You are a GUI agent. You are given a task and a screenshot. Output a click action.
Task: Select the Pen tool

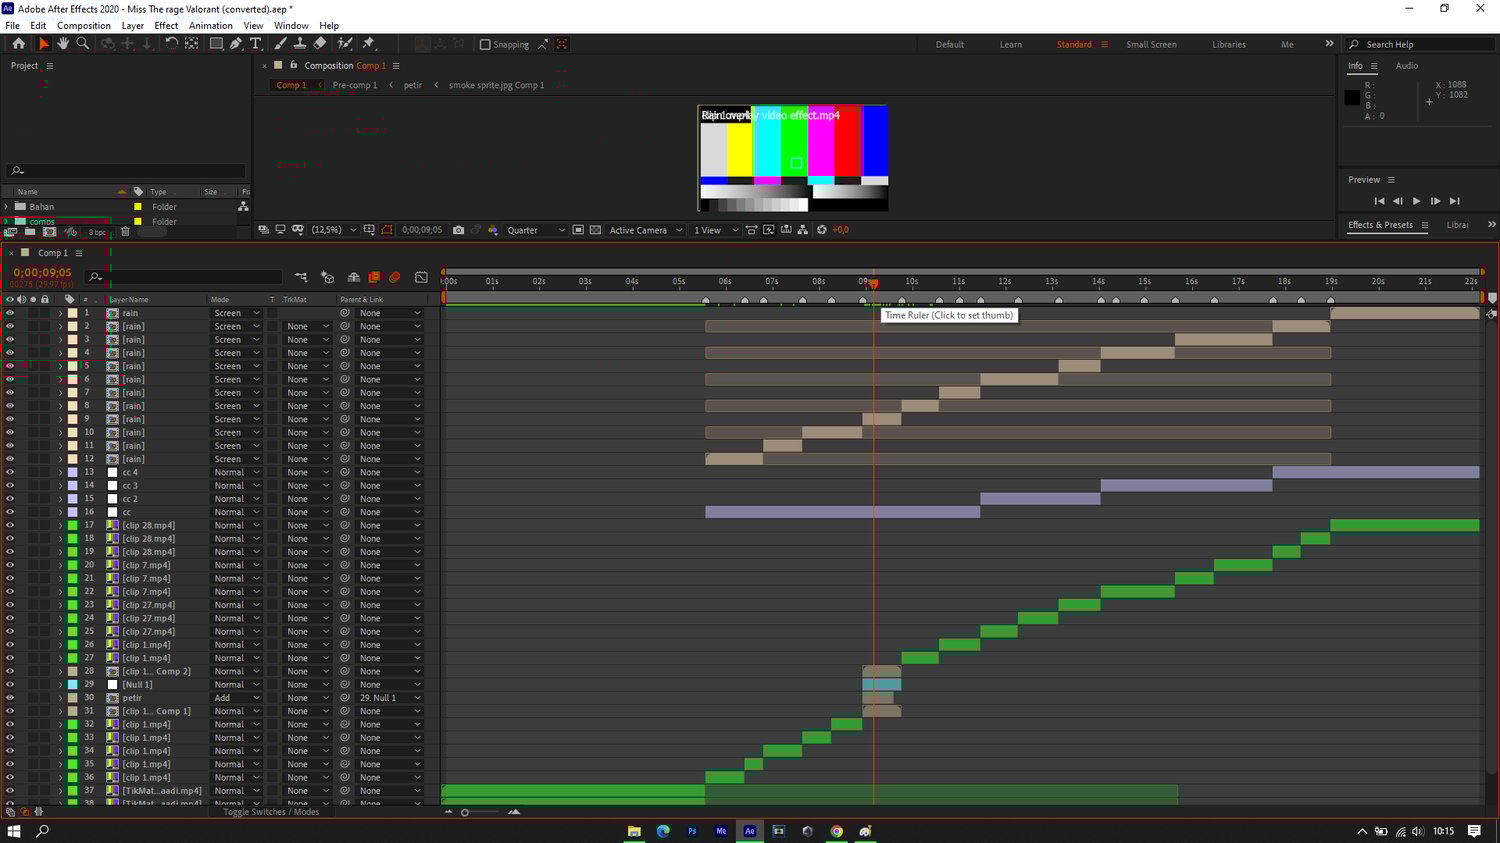point(236,44)
